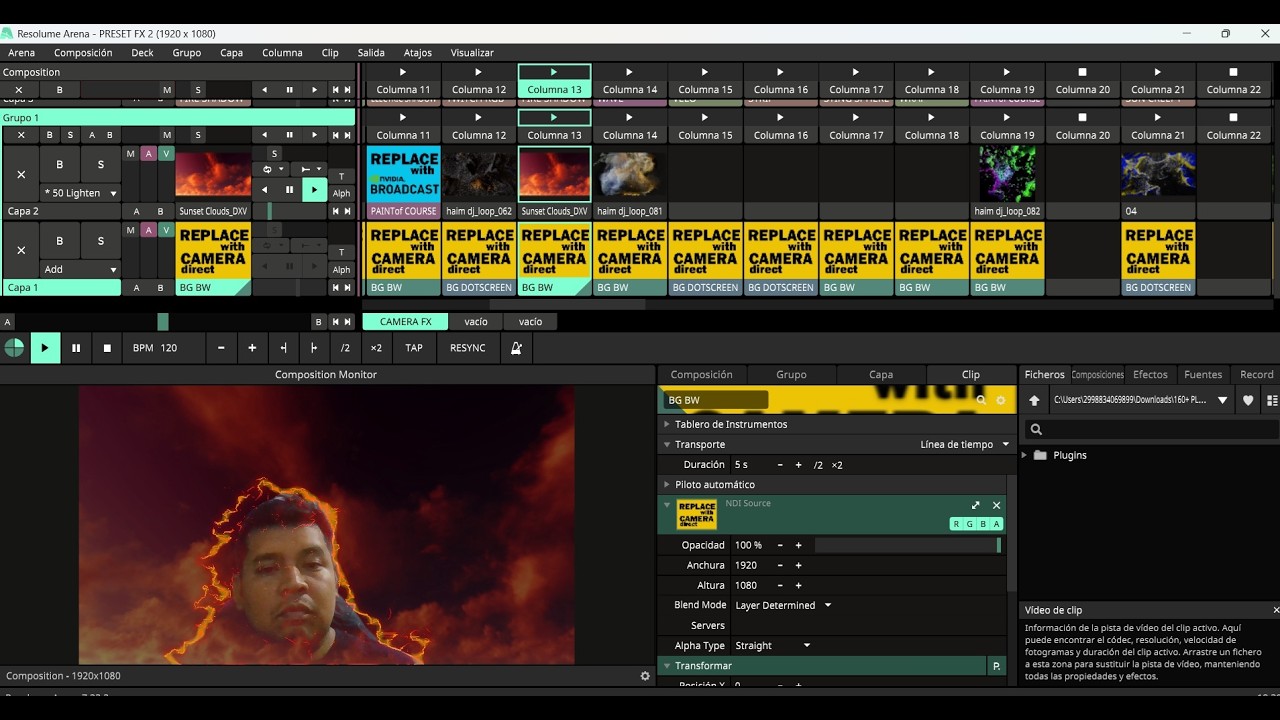
Task: Collapse the Transformar section
Action: pos(667,665)
